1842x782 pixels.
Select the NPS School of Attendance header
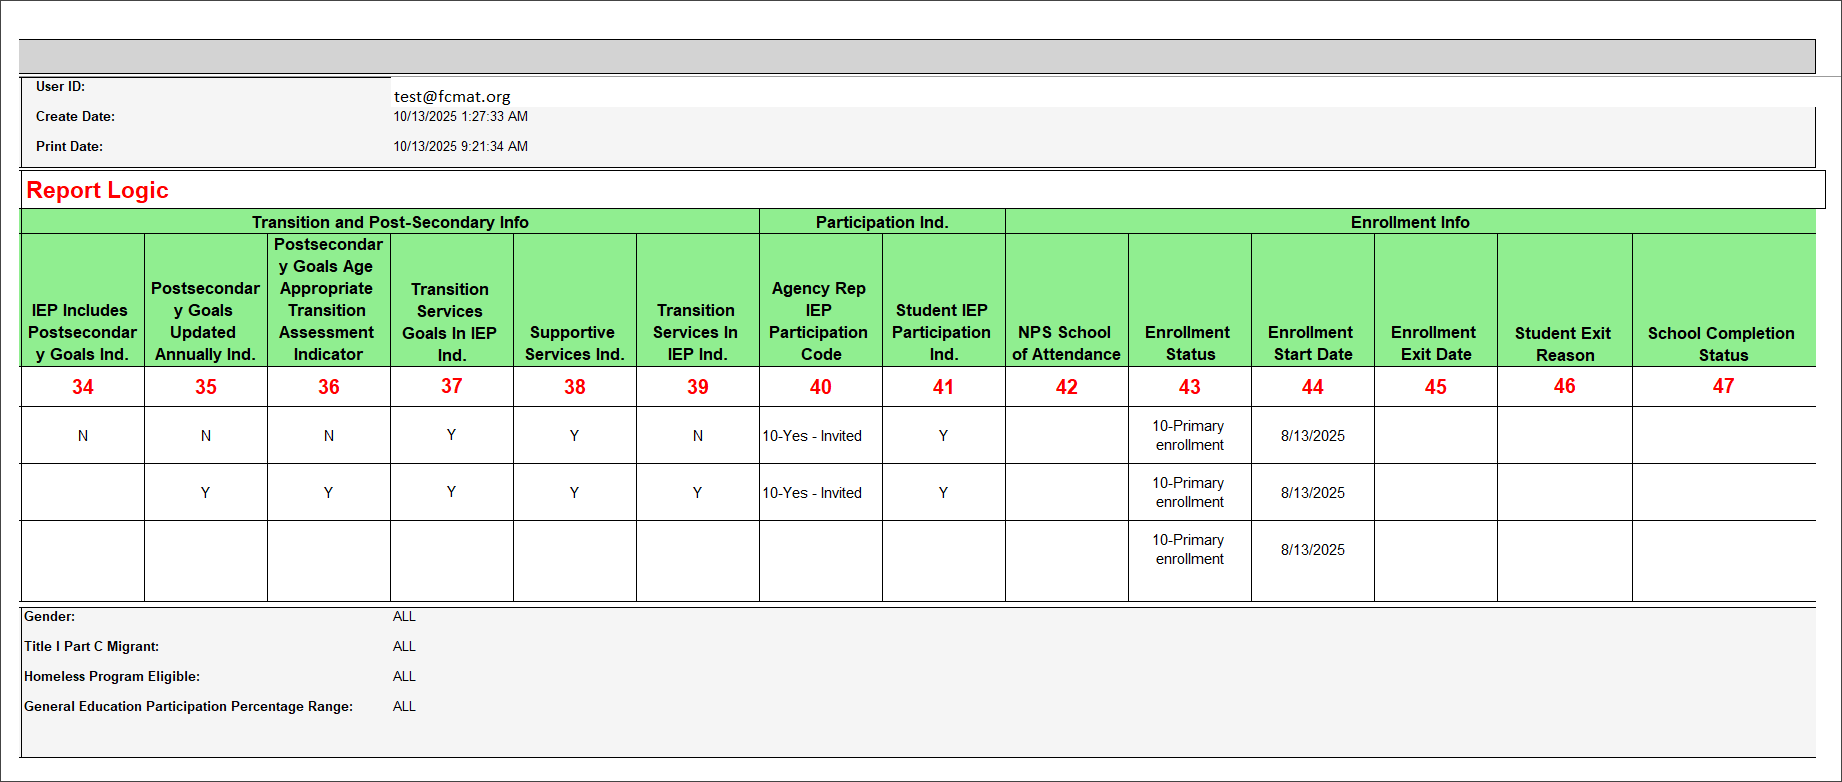(1066, 343)
